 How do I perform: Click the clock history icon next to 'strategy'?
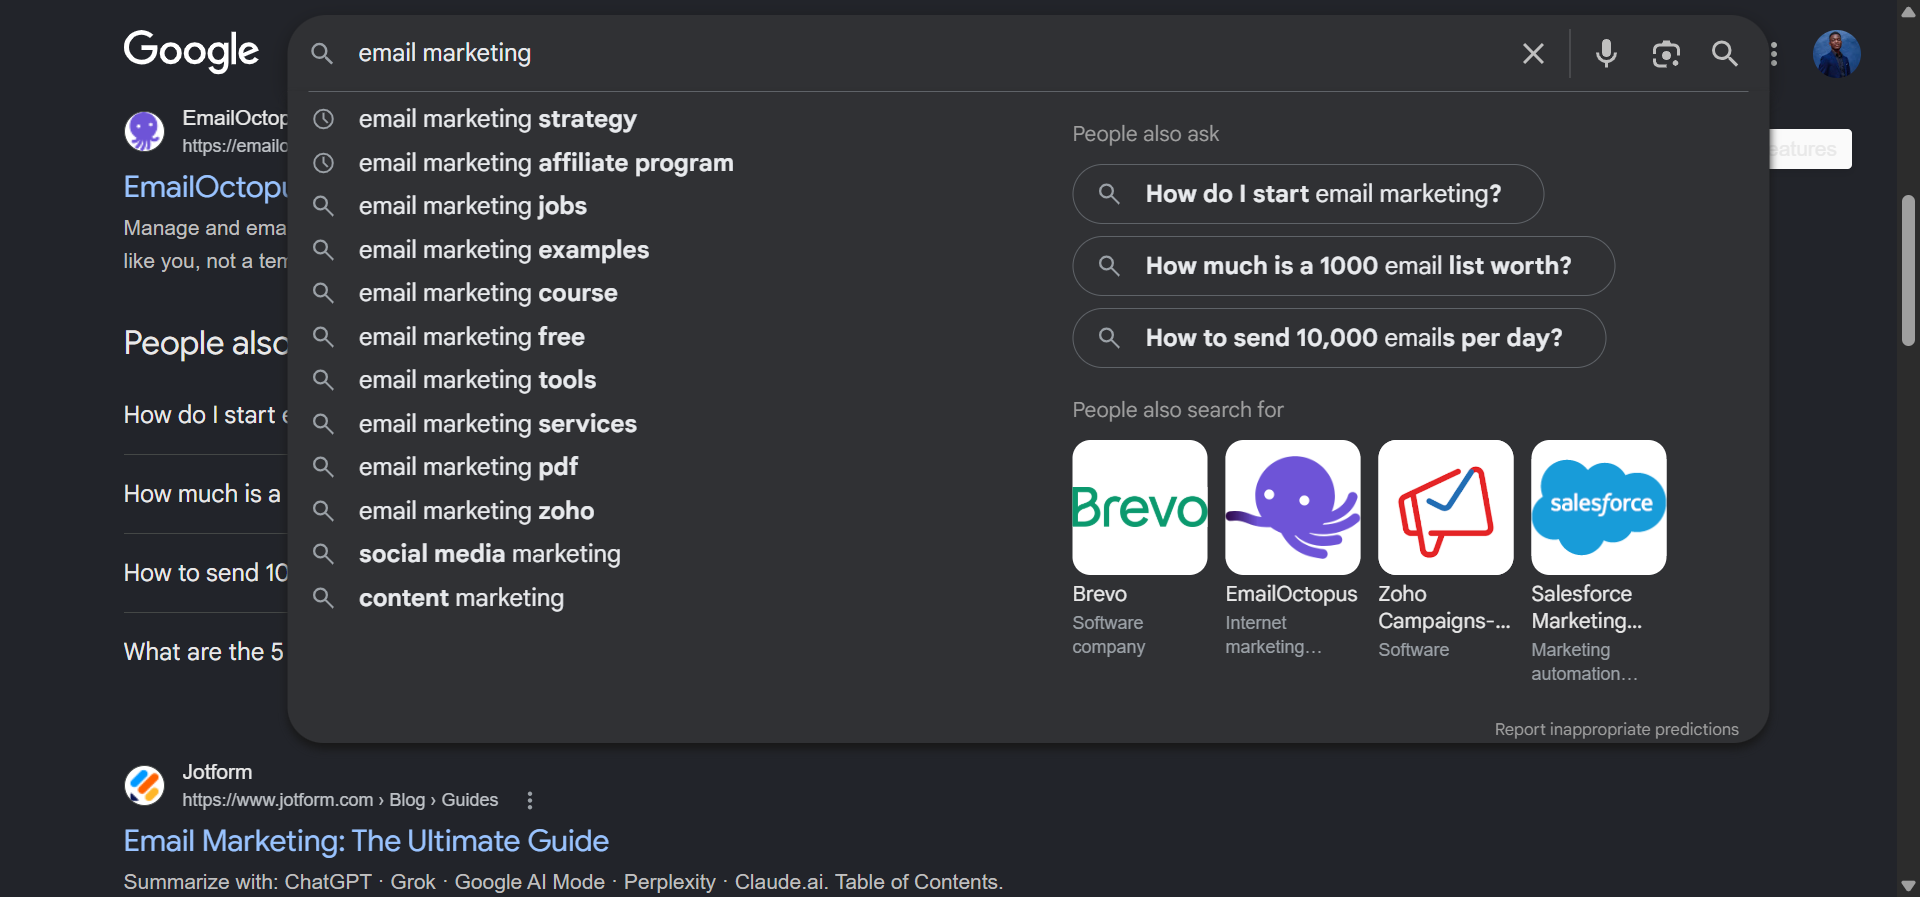pyautogui.click(x=323, y=119)
